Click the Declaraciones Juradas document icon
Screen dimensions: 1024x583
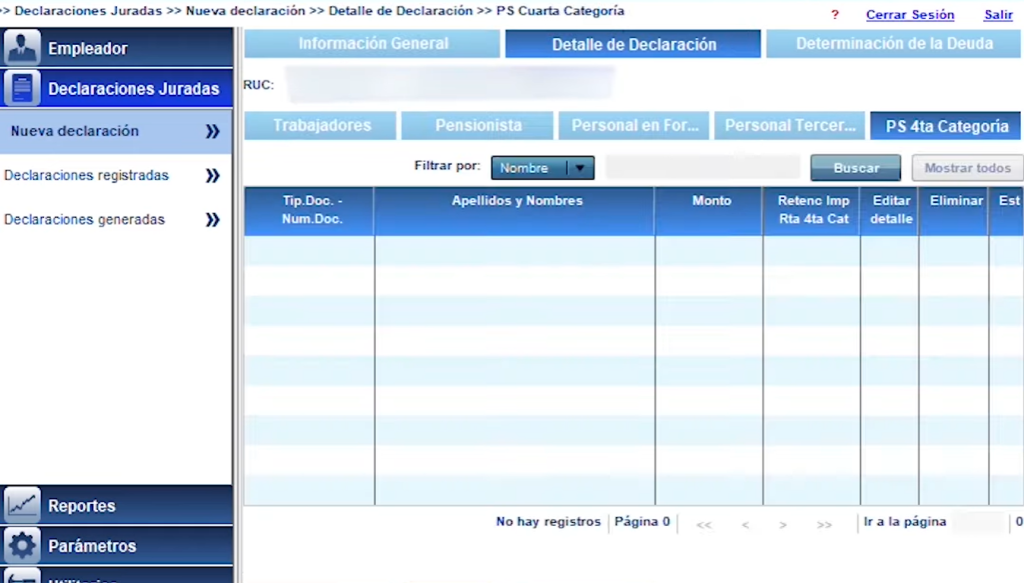(22, 88)
